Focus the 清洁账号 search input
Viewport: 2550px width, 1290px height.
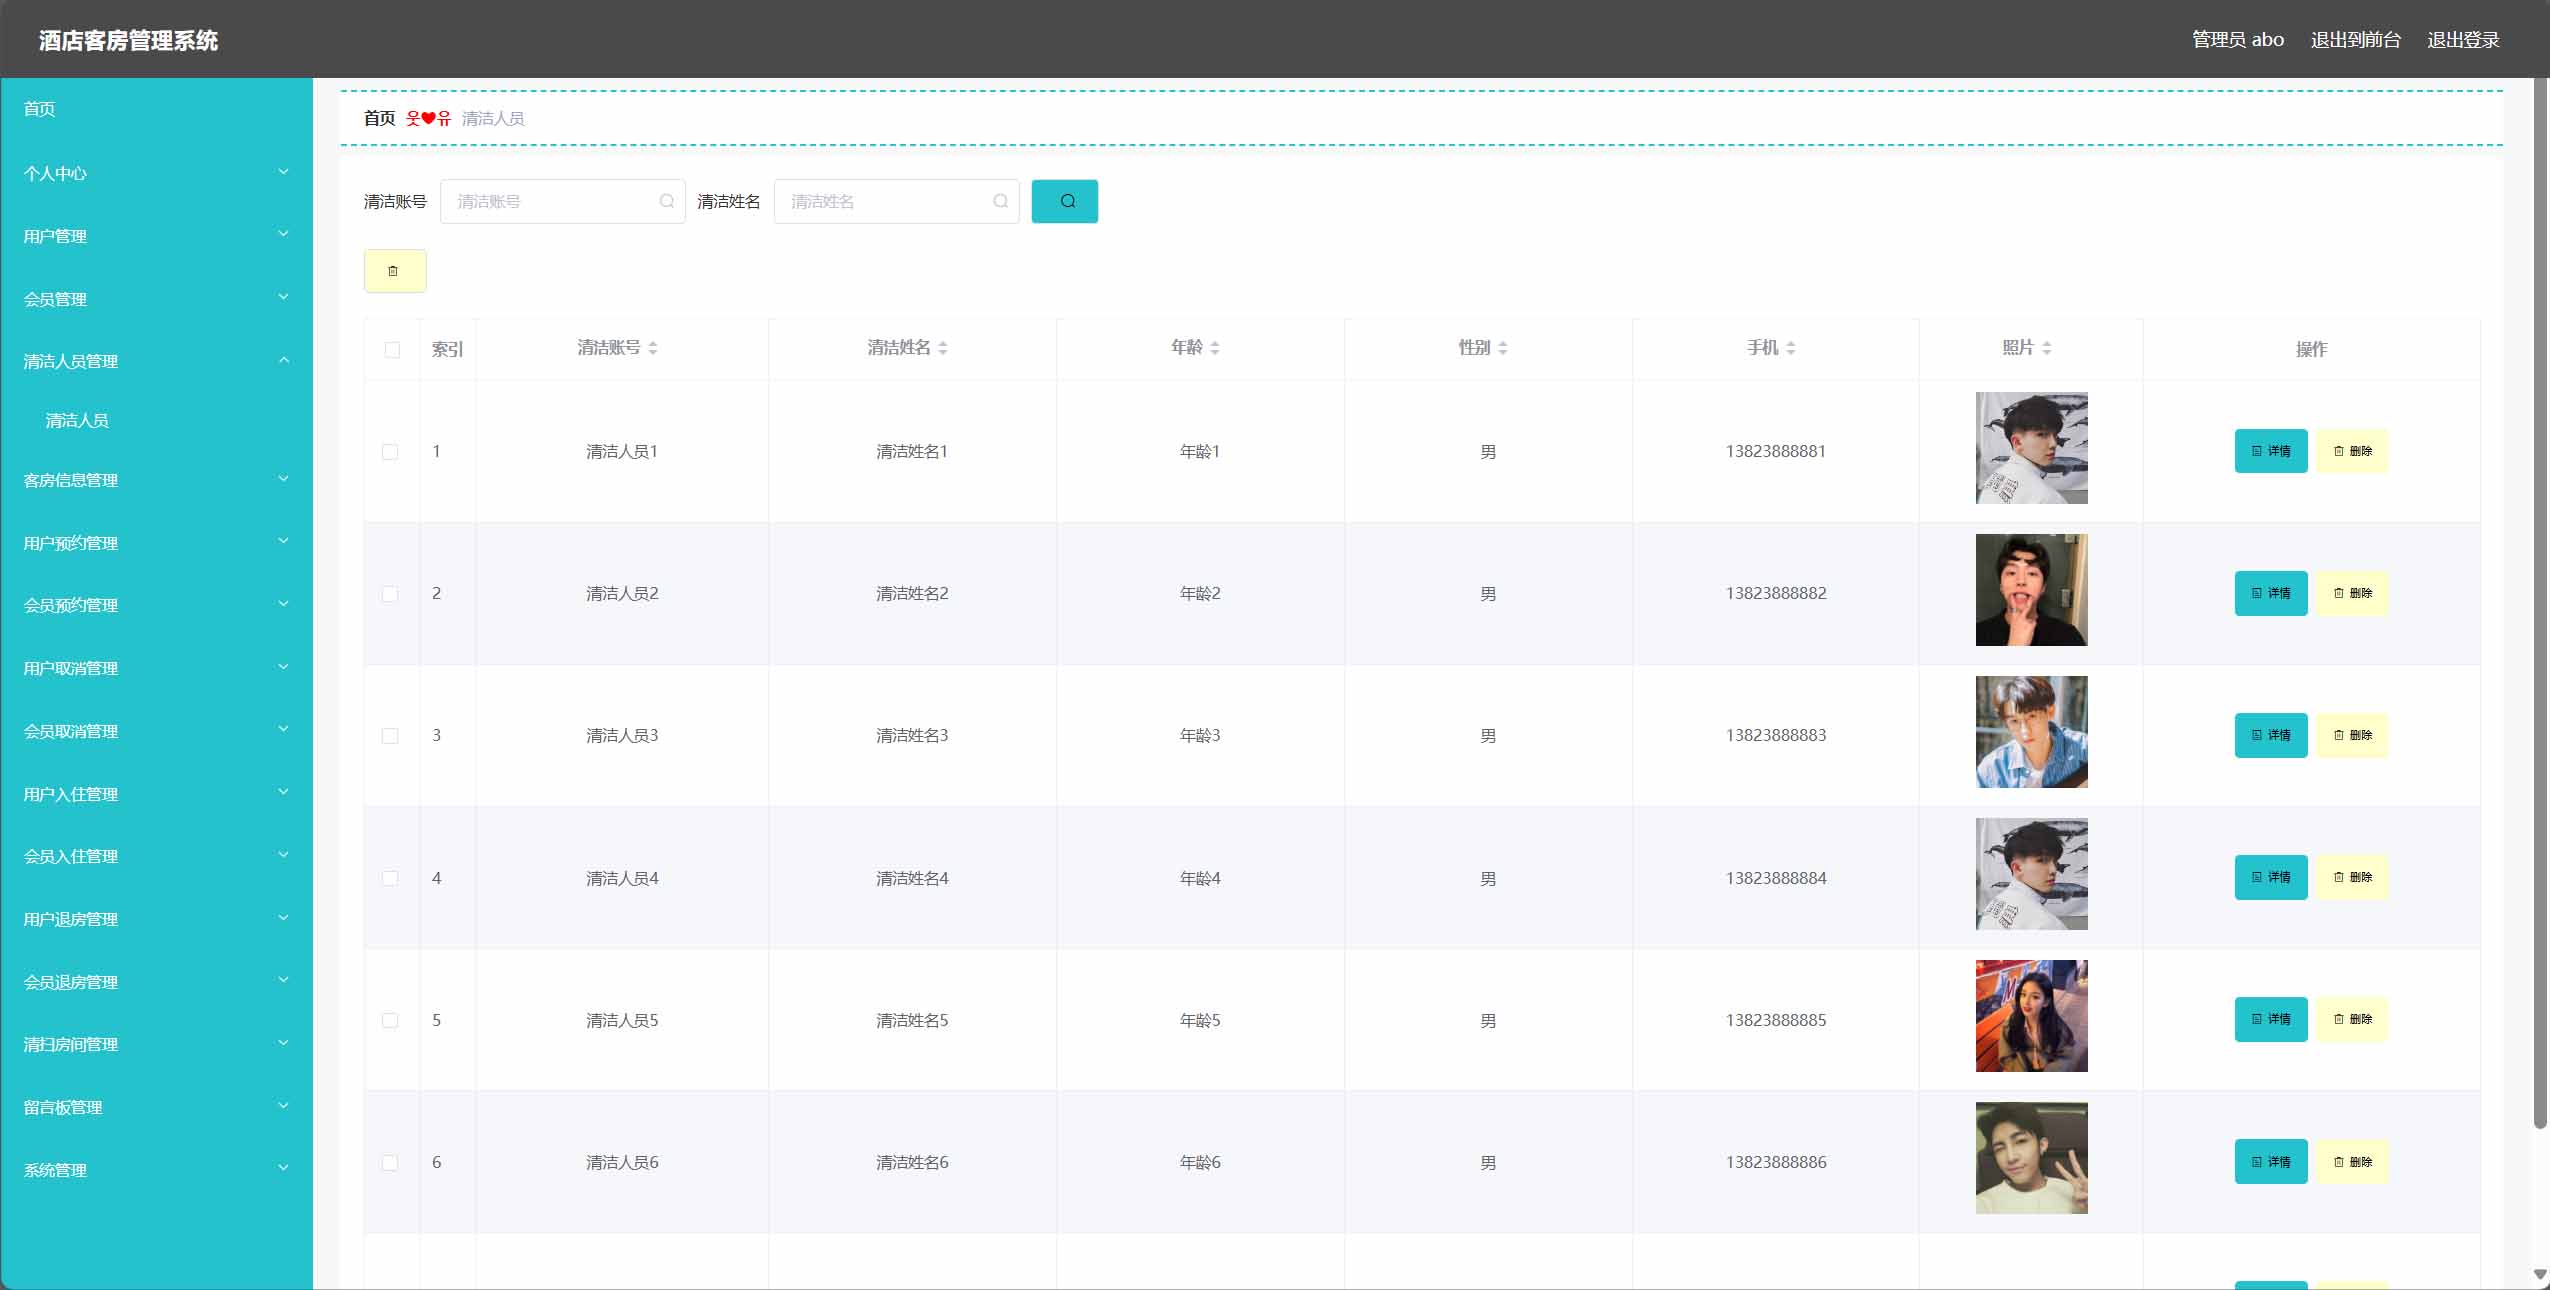[x=563, y=201]
